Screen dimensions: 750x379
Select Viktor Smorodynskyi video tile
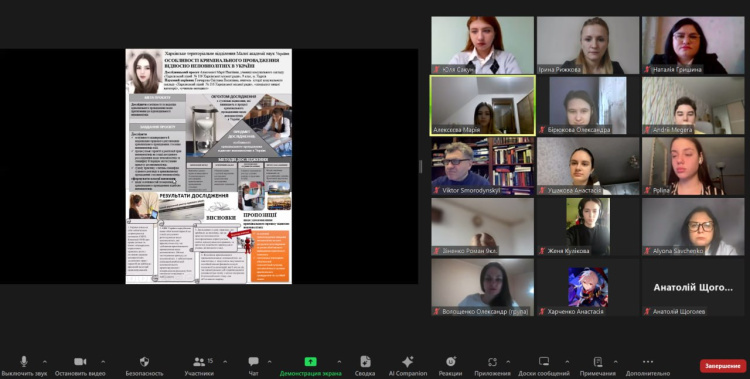483,166
